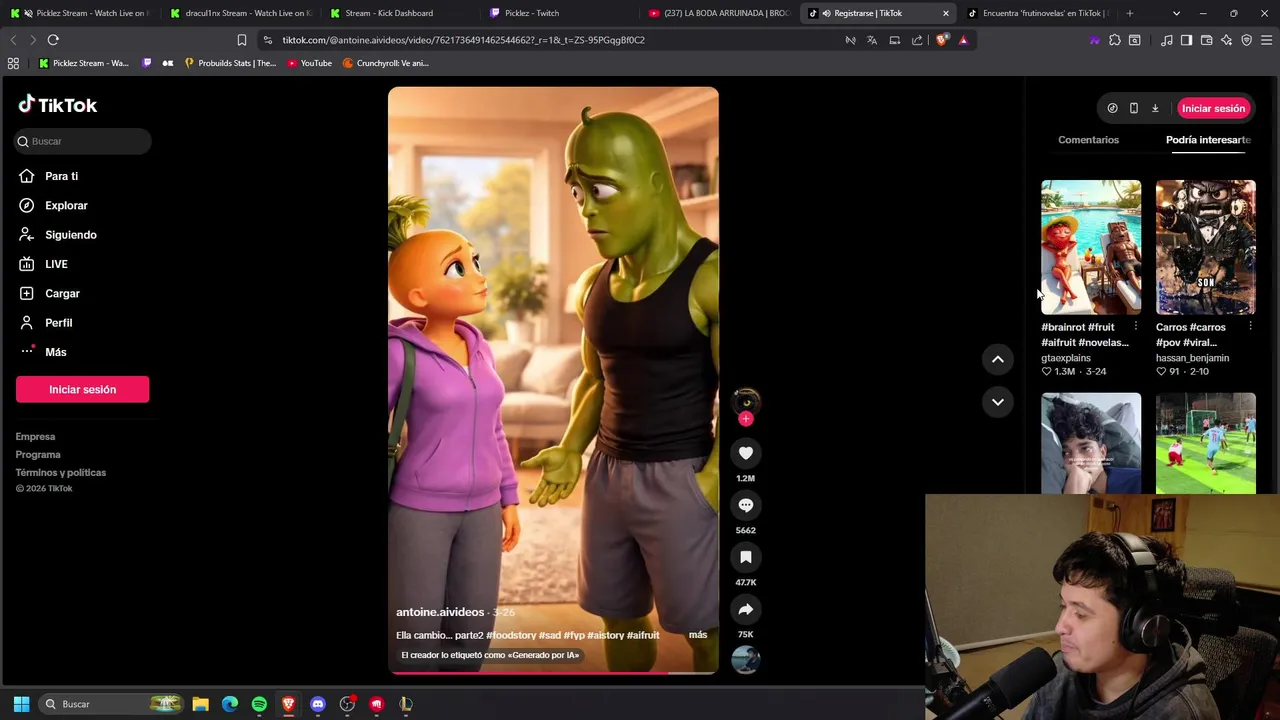
Task: Click the #foodstory hashtag
Action: pyautogui.click(x=510, y=635)
